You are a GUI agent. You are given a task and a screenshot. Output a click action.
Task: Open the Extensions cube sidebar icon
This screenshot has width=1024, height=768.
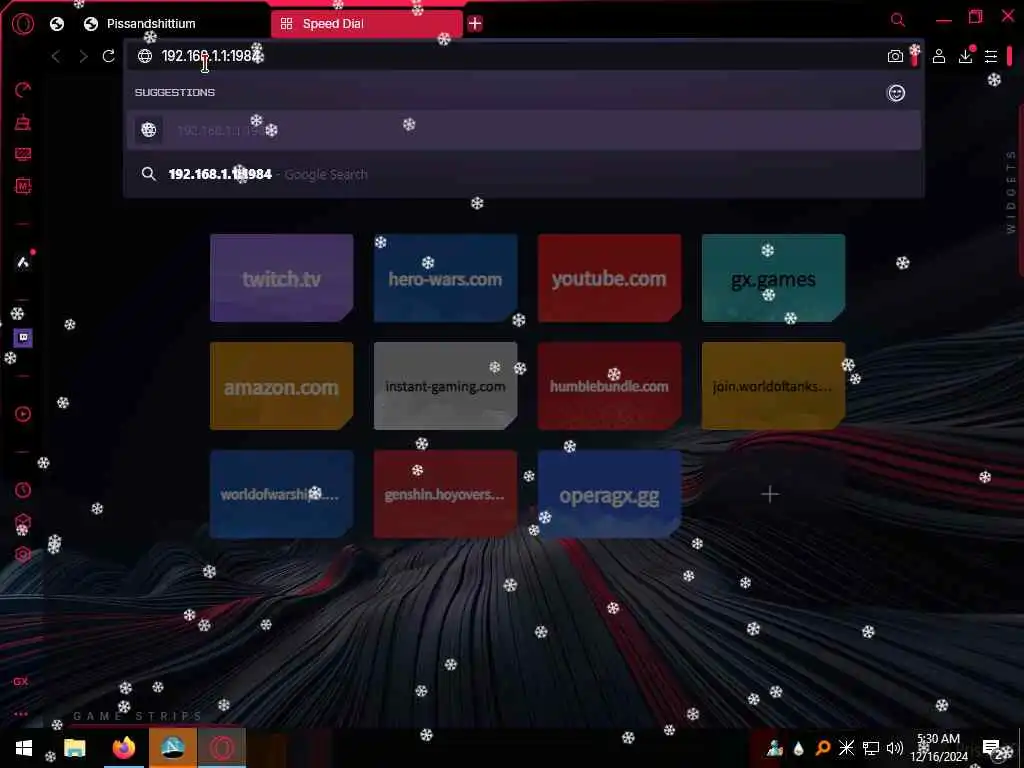tap(23, 522)
